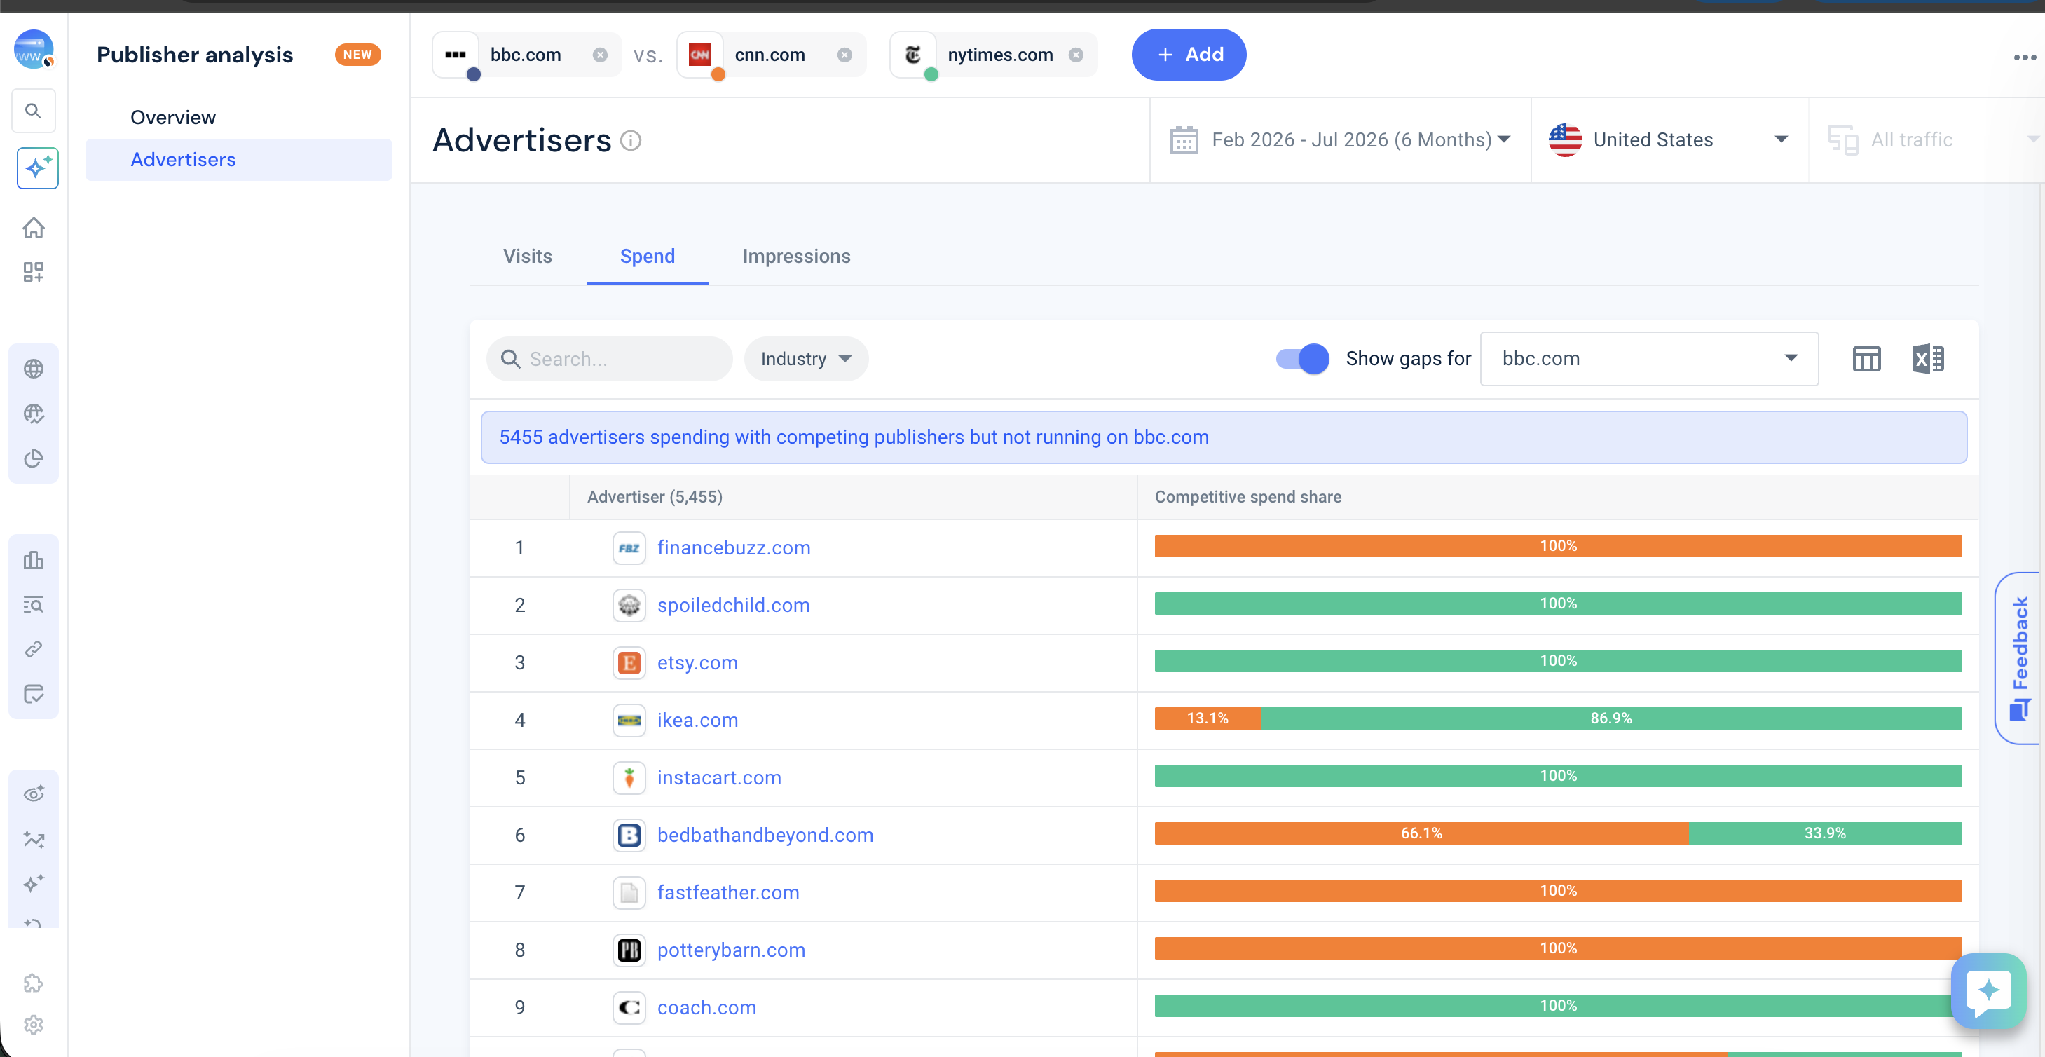
Task: Switch to the Visits tab
Action: 528,257
